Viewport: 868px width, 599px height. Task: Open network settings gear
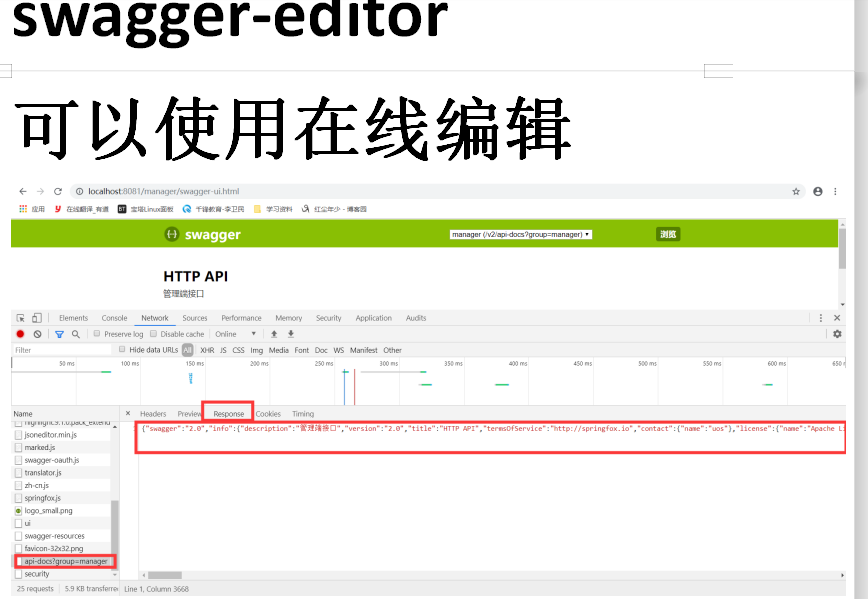pyautogui.click(x=837, y=334)
